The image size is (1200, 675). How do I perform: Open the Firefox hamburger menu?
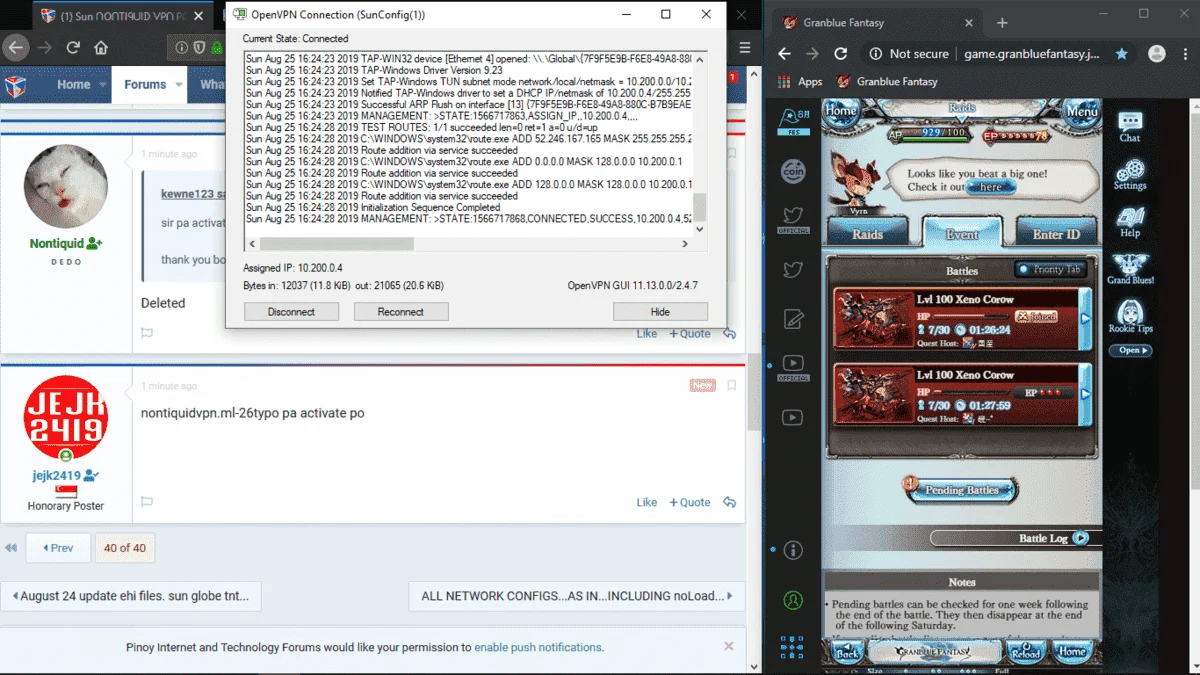745,47
